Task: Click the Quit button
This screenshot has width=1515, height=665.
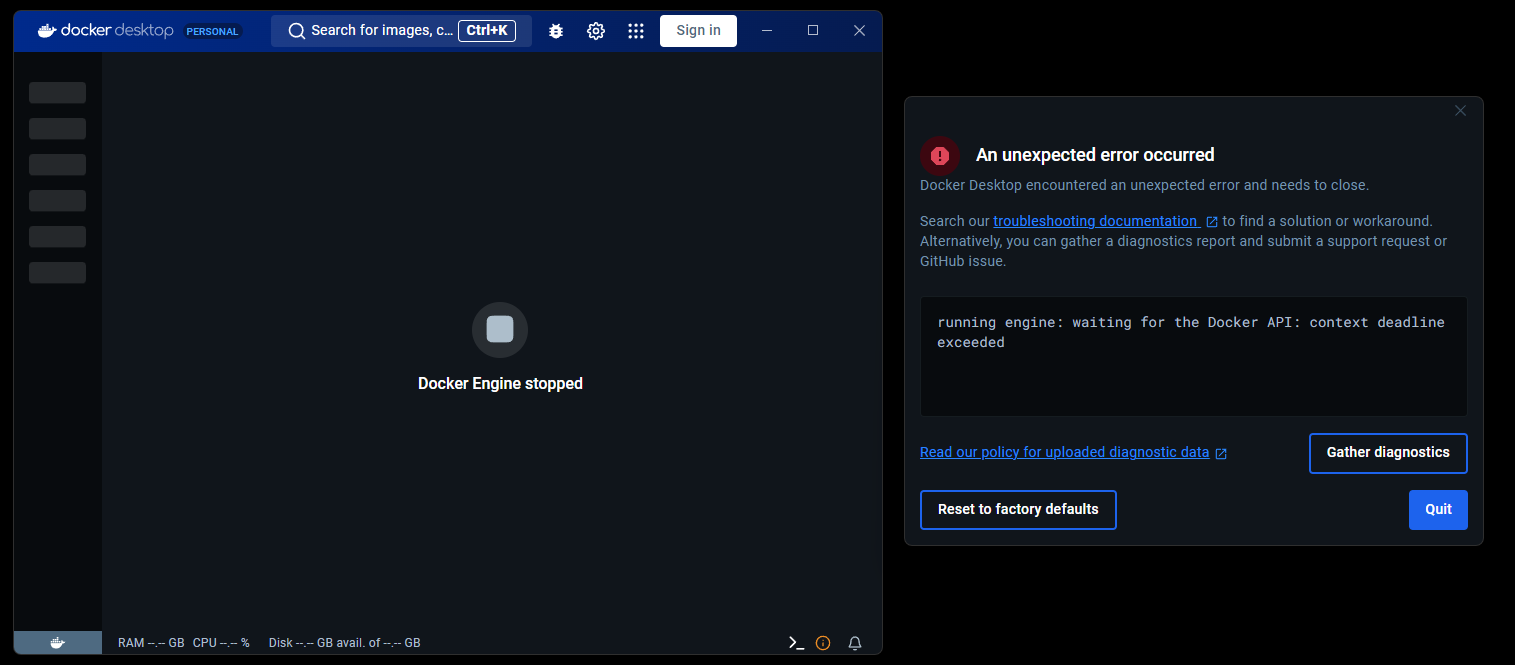Action: [x=1438, y=510]
